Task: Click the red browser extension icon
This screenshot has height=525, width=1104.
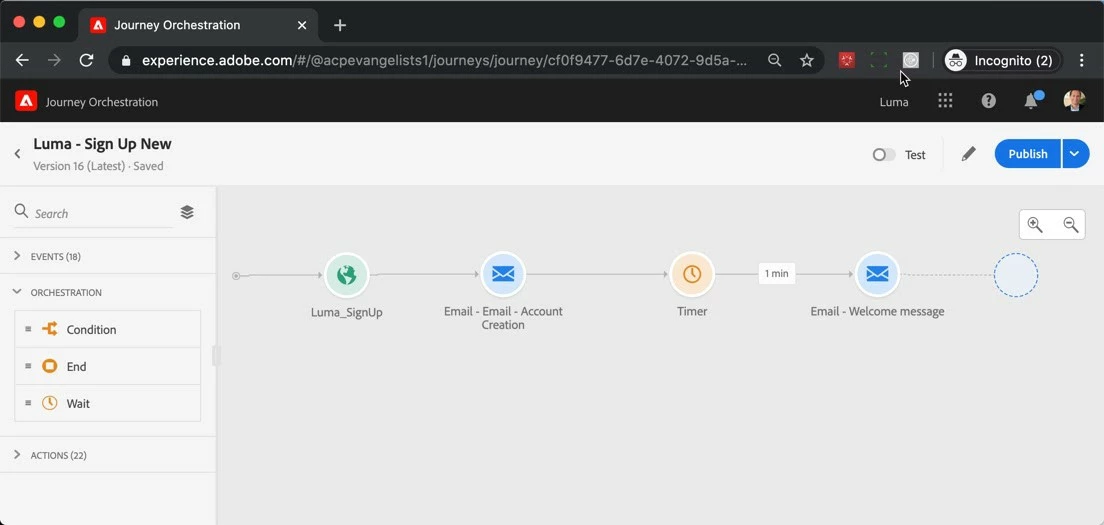Action: [x=846, y=61]
